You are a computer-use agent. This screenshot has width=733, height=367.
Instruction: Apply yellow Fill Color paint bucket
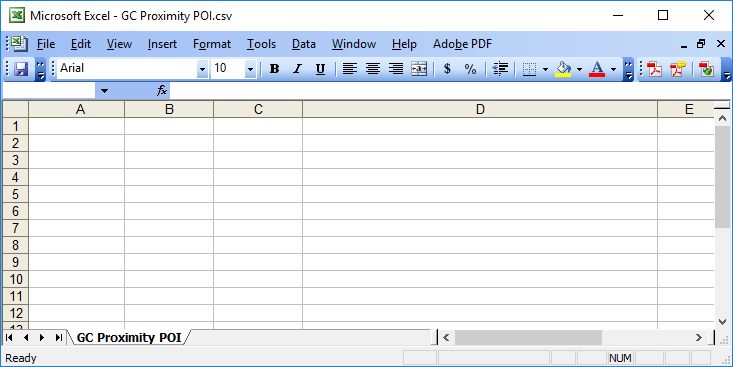point(563,69)
